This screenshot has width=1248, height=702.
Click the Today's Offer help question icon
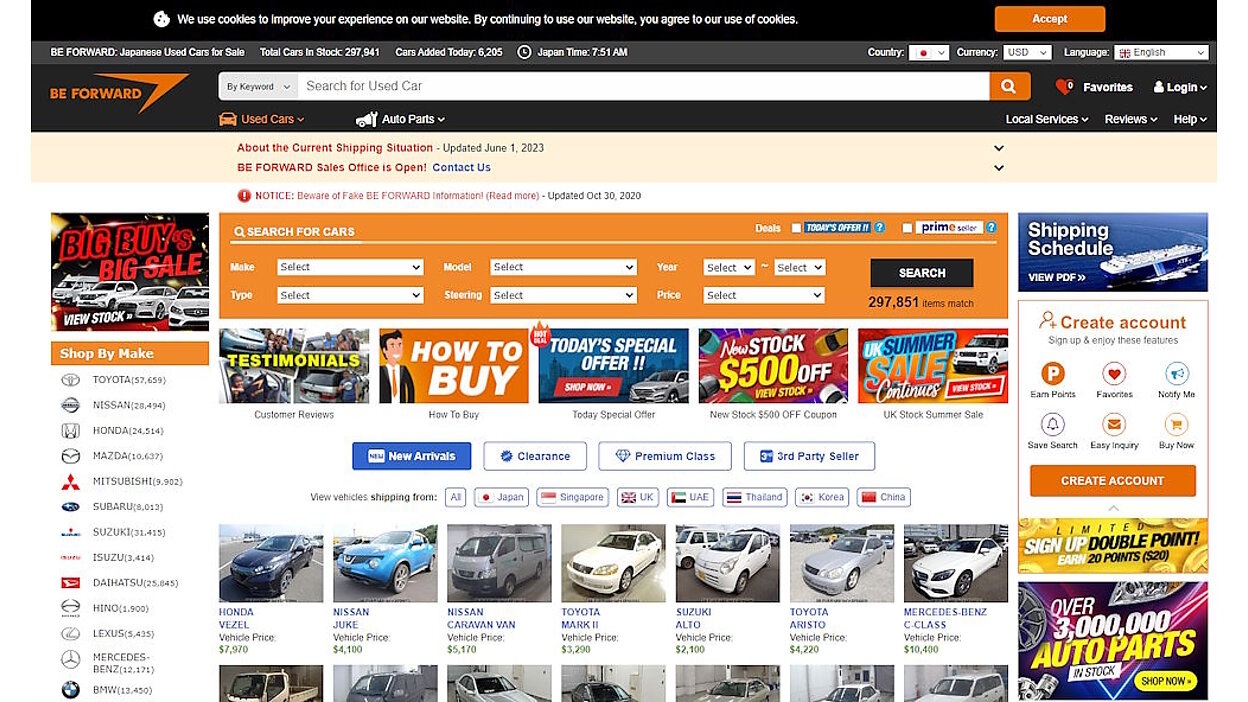880,228
